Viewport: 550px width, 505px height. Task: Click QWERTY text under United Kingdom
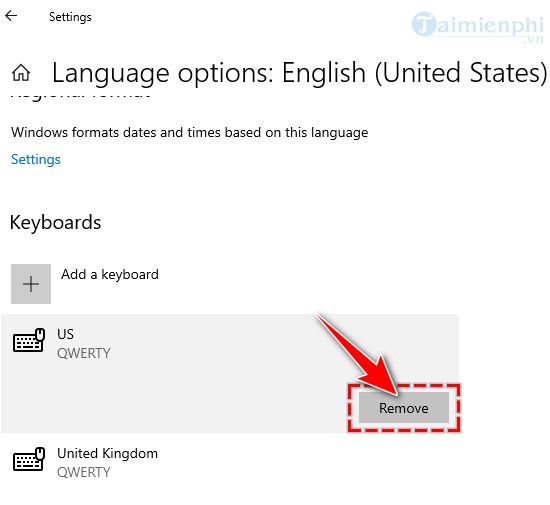point(84,472)
